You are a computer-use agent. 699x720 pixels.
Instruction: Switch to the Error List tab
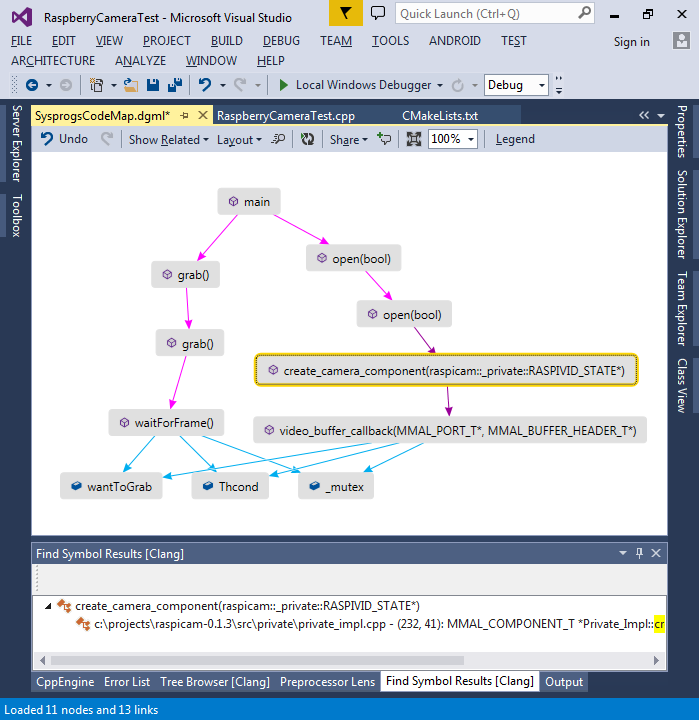(x=127, y=682)
